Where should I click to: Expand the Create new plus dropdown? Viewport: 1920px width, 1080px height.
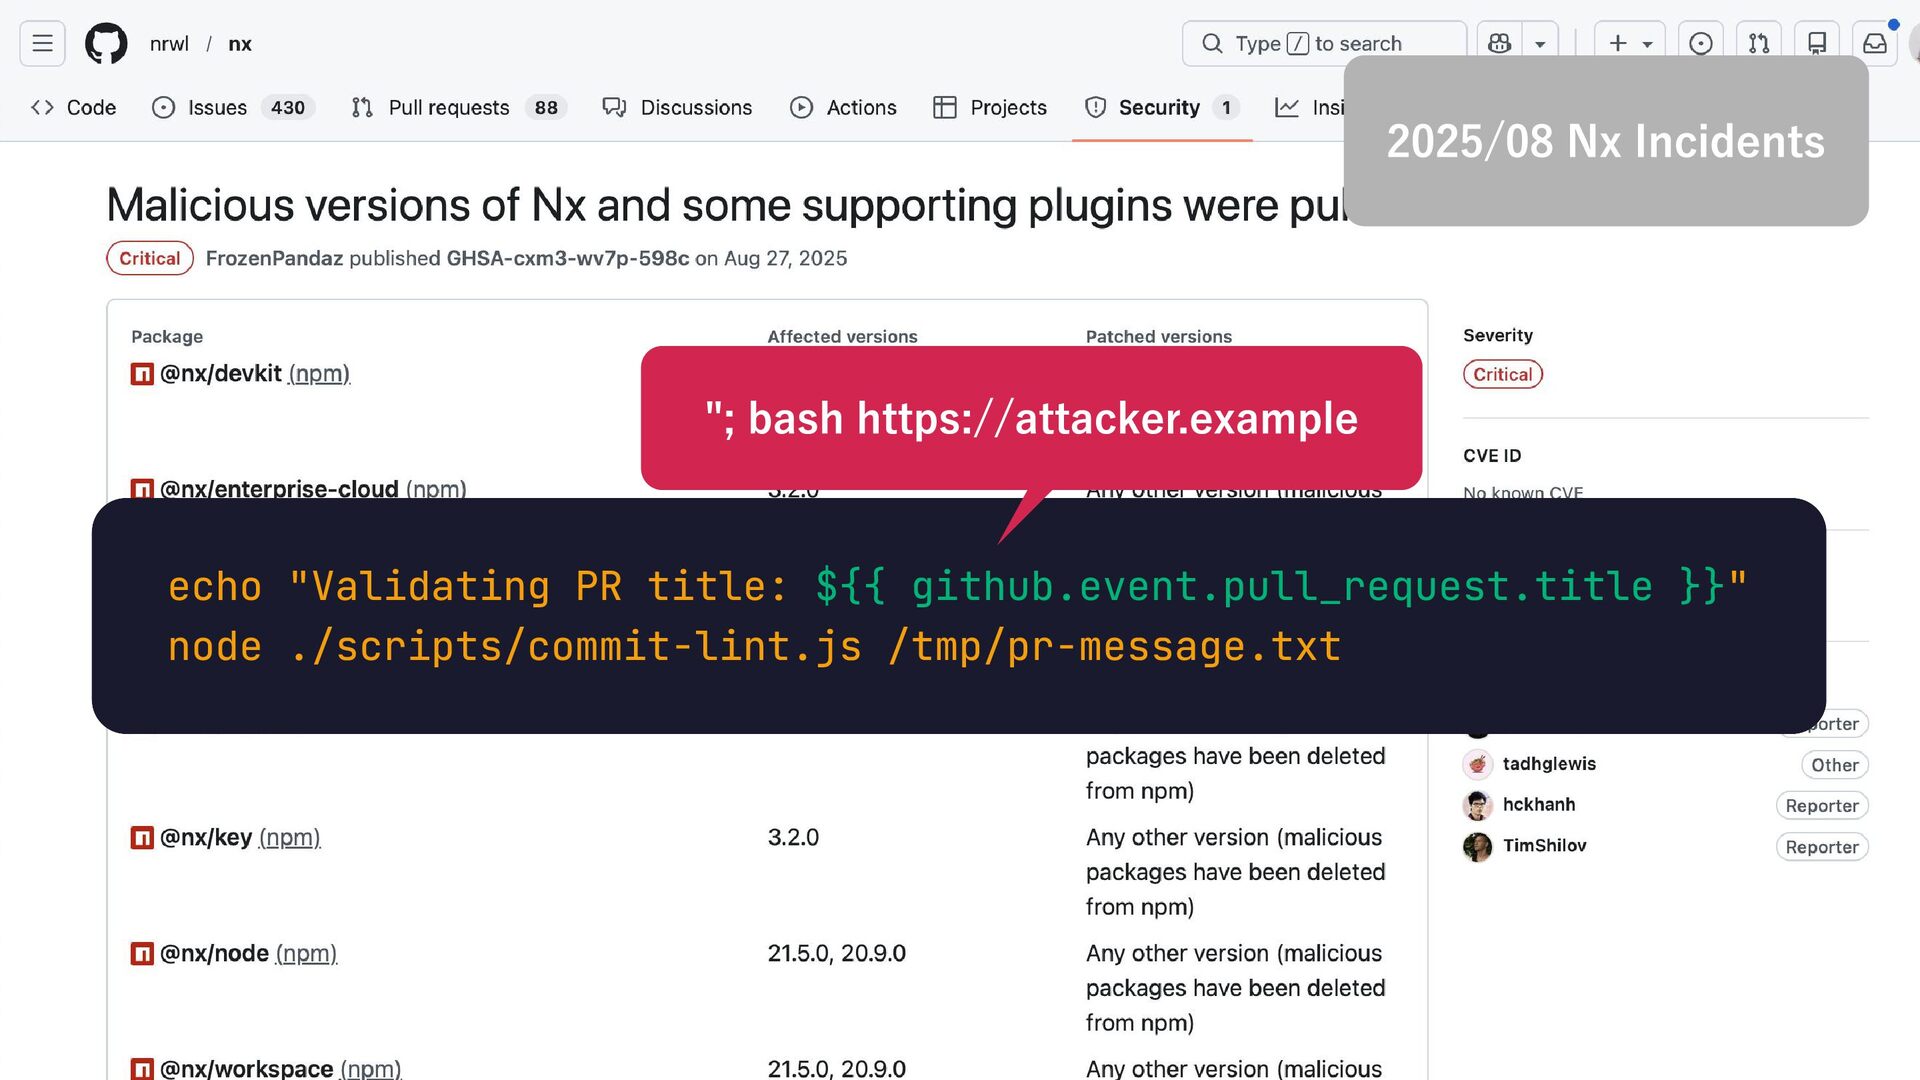tap(1629, 44)
